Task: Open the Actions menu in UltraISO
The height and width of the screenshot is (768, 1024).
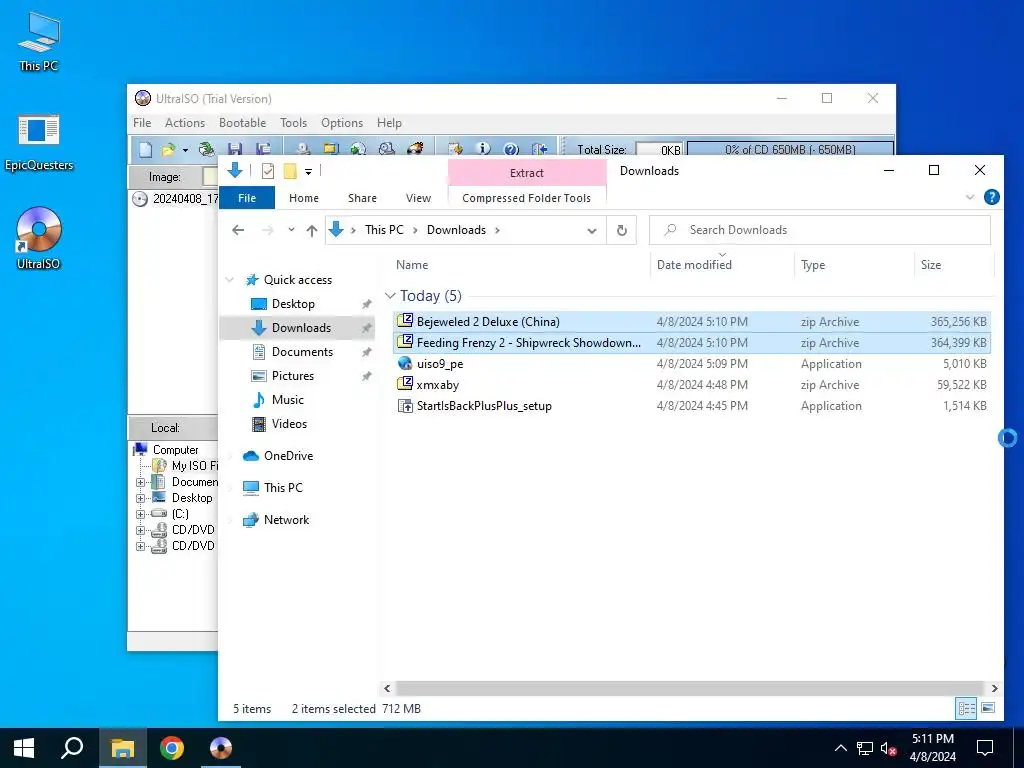Action: tap(185, 123)
